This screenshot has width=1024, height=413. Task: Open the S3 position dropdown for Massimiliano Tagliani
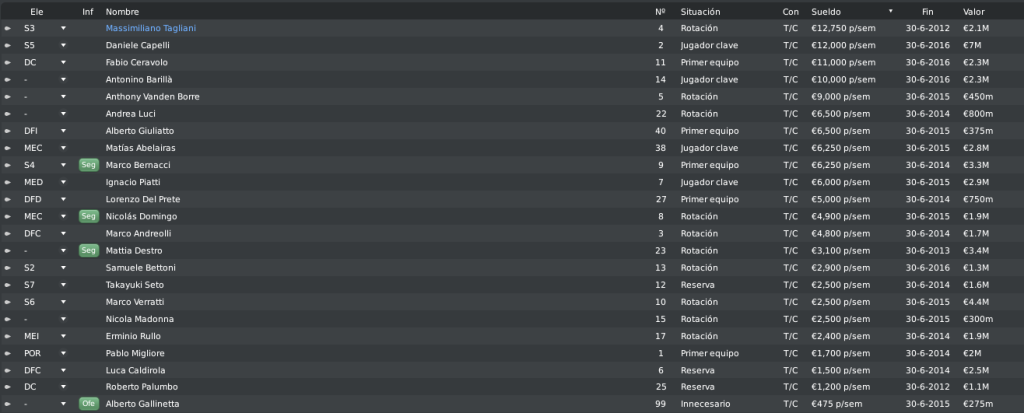tap(63, 29)
